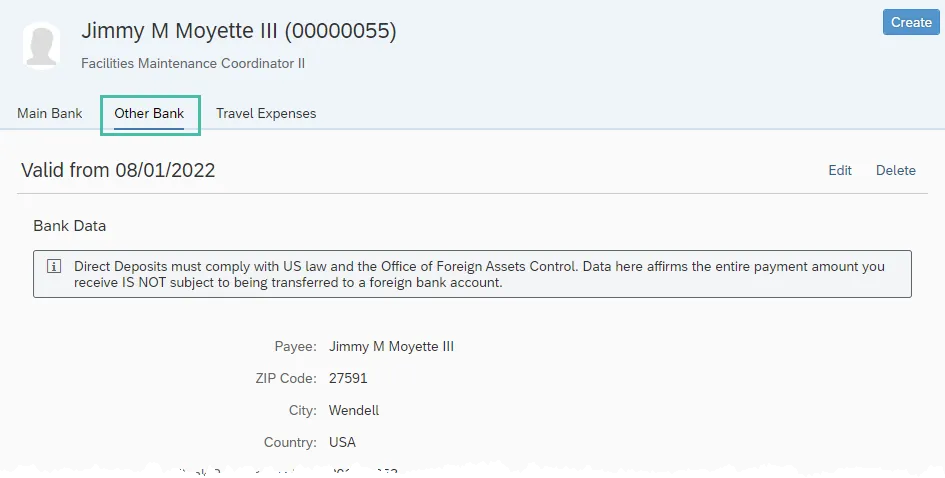Click the information icon in the message box
945x478 pixels.
pos(54,267)
